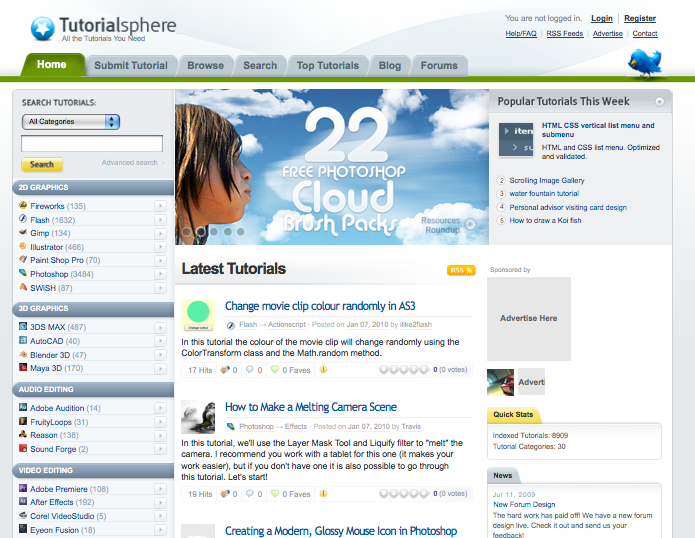Click the Sound Forge category icon

click(23, 448)
